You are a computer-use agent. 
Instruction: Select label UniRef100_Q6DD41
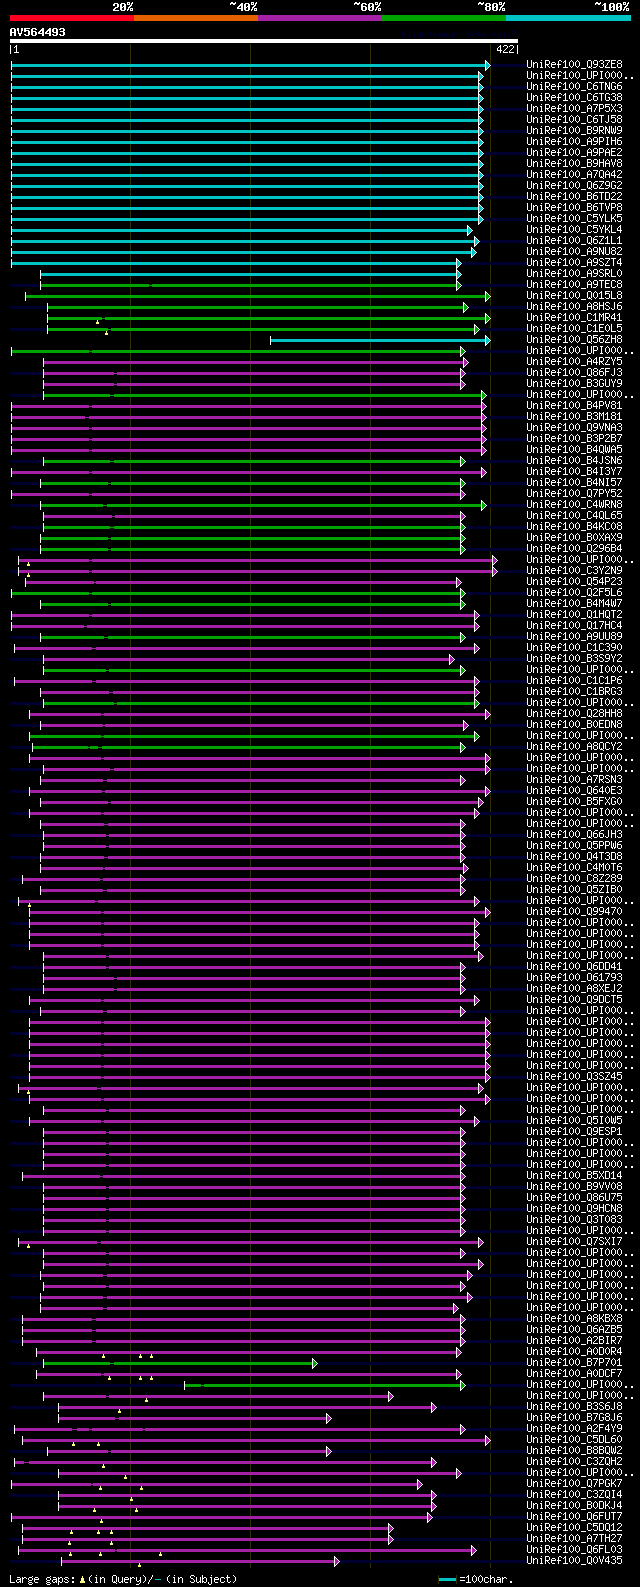574,967
